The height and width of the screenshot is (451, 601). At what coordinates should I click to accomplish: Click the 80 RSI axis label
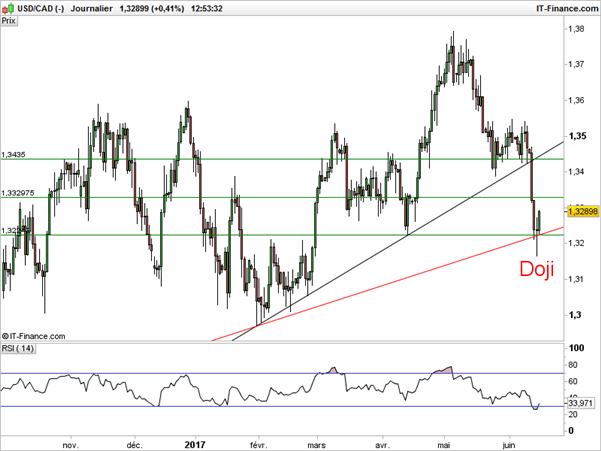pyautogui.click(x=573, y=365)
